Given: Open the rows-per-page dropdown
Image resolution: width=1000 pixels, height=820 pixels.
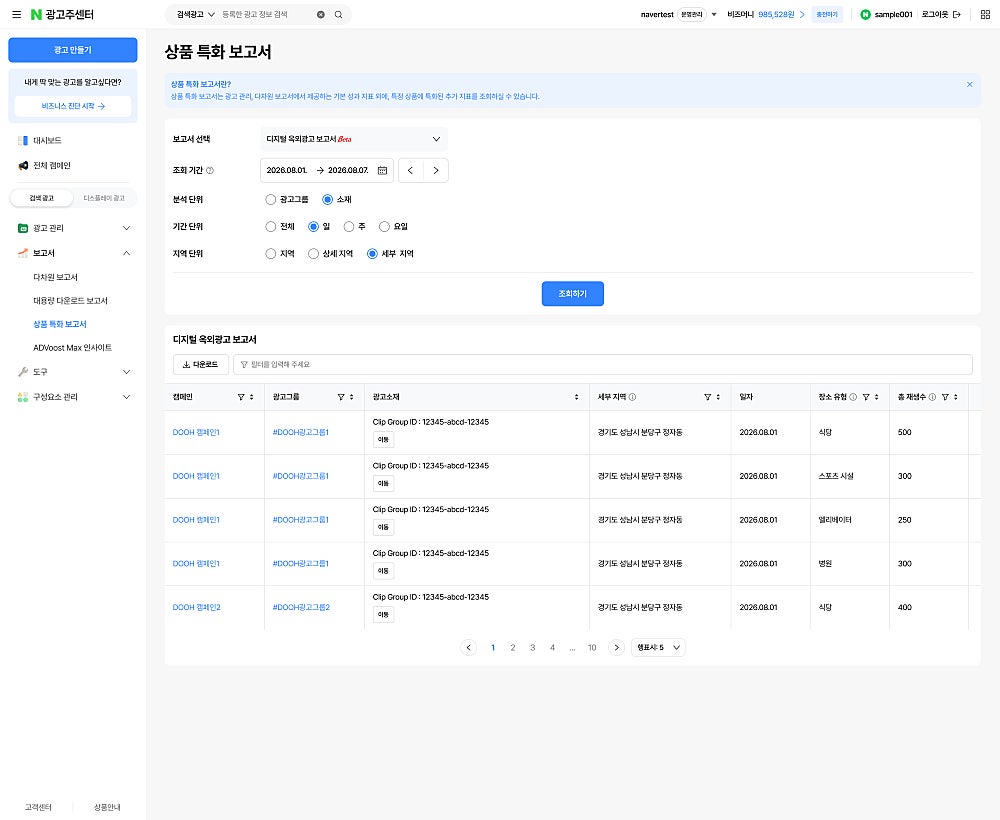Looking at the screenshot, I should point(658,647).
